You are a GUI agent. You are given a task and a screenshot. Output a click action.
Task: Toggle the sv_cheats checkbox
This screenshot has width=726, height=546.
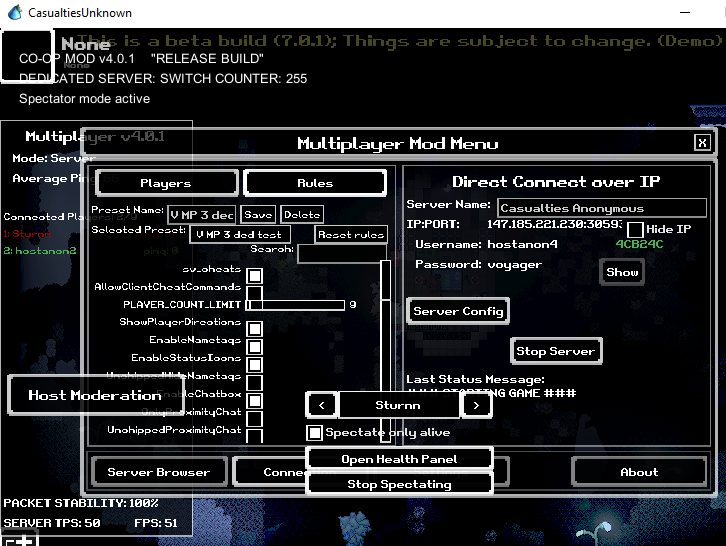click(x=255, y=276)
